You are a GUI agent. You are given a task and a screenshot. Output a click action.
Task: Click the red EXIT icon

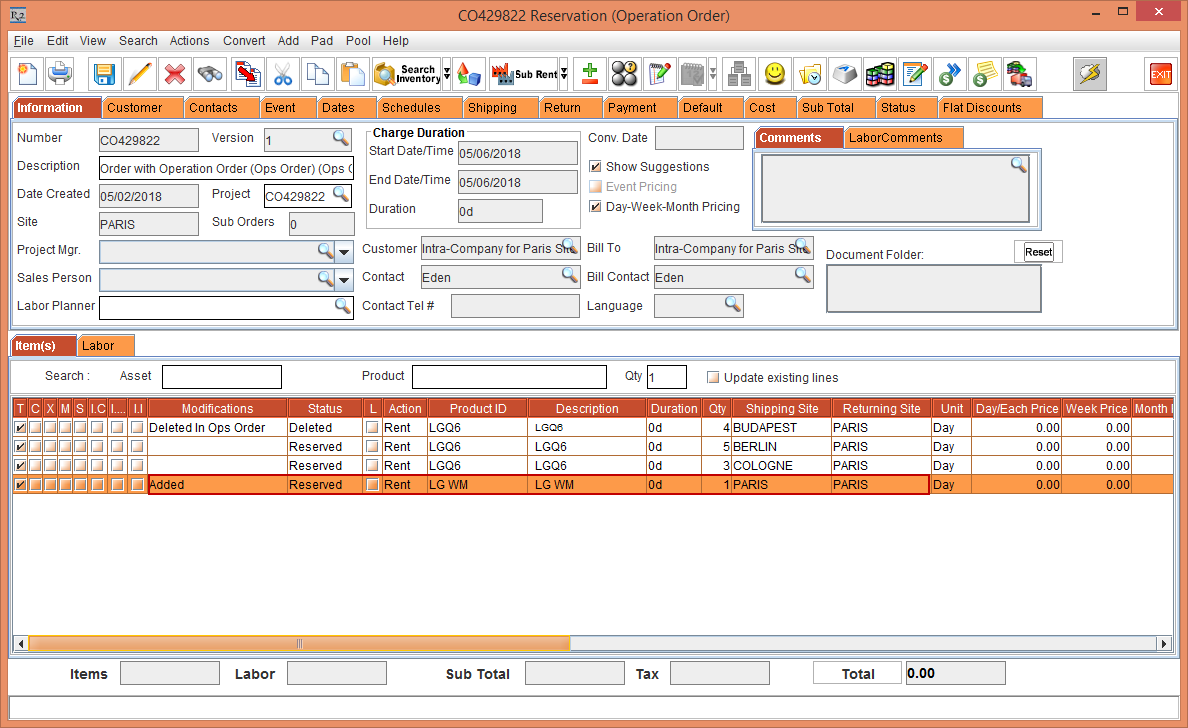tap(1160, 74)
